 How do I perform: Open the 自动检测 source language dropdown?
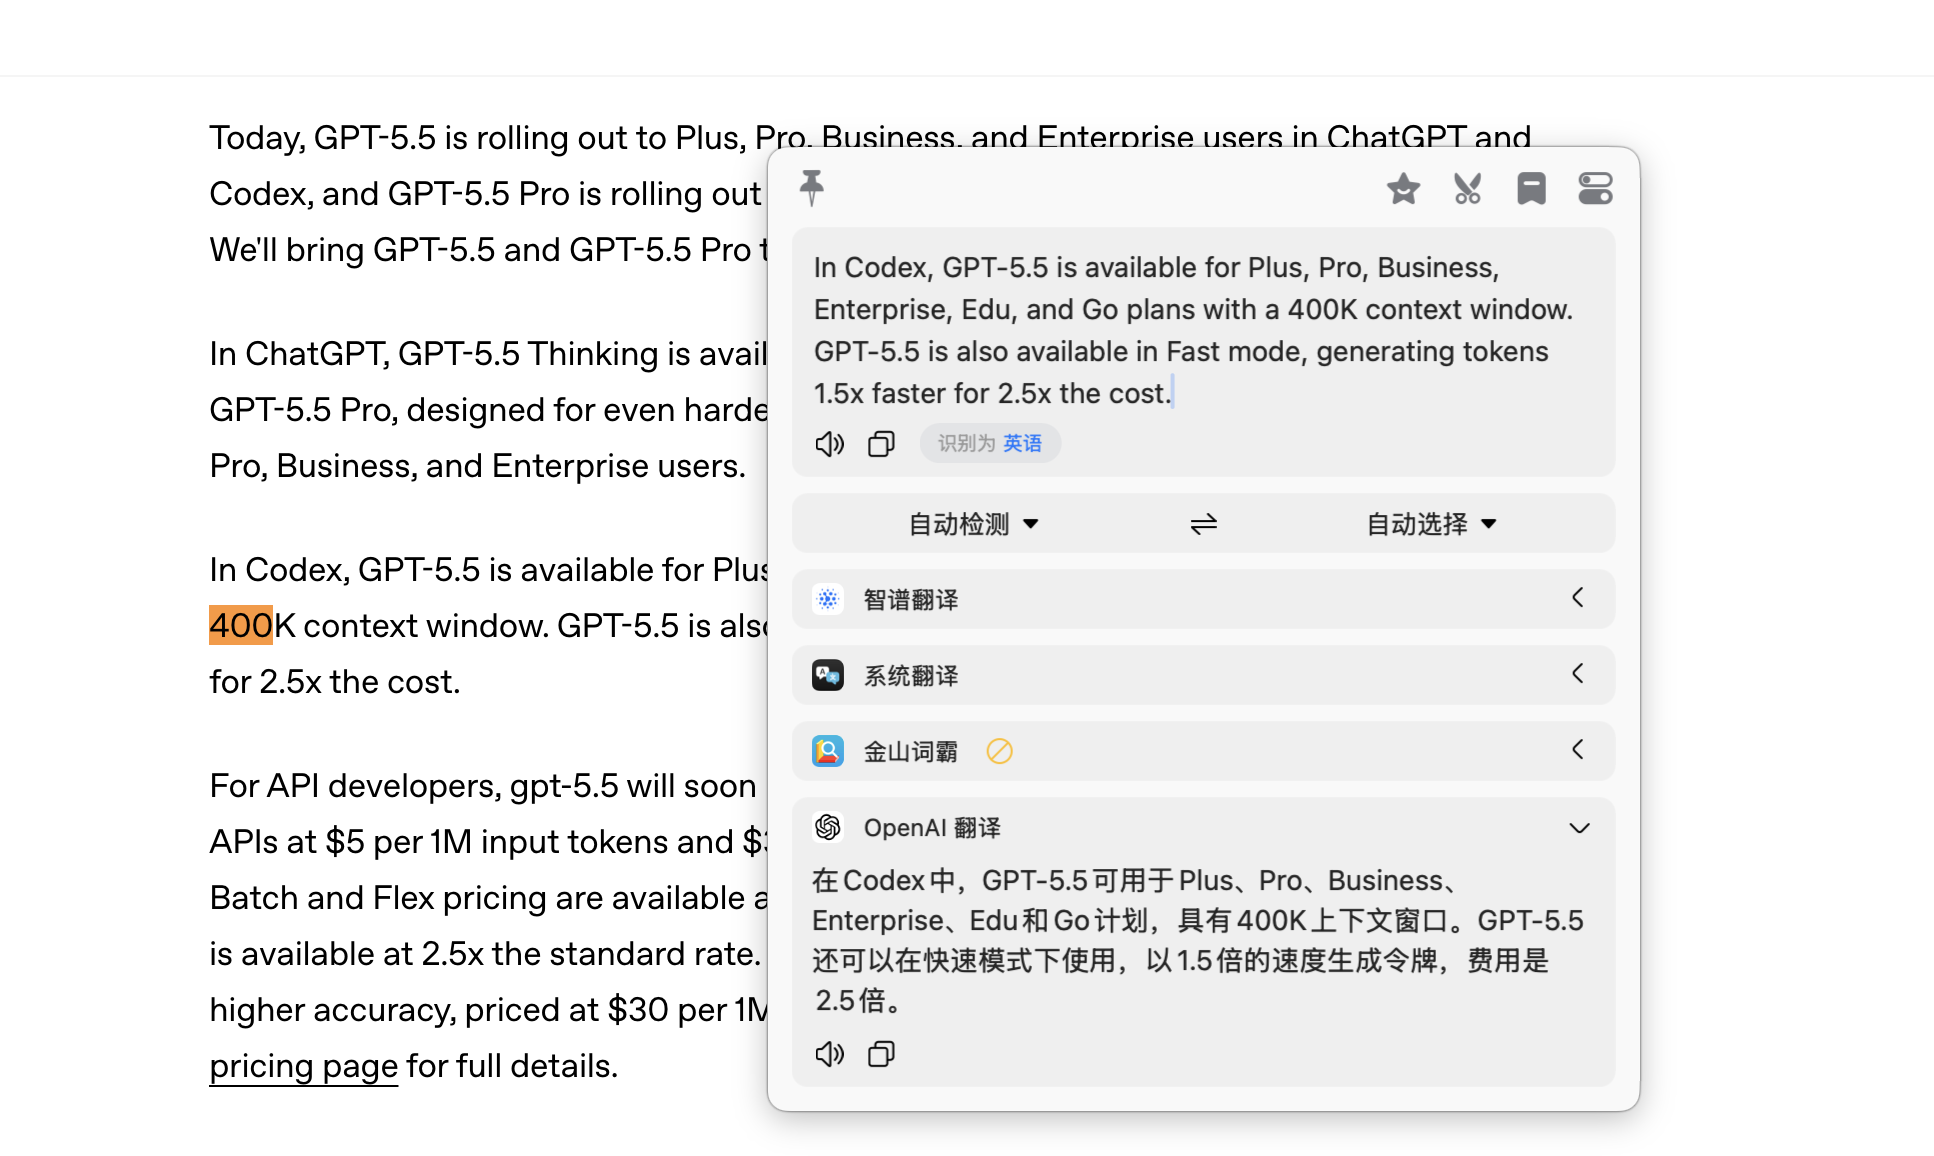(x=973, y=524)
